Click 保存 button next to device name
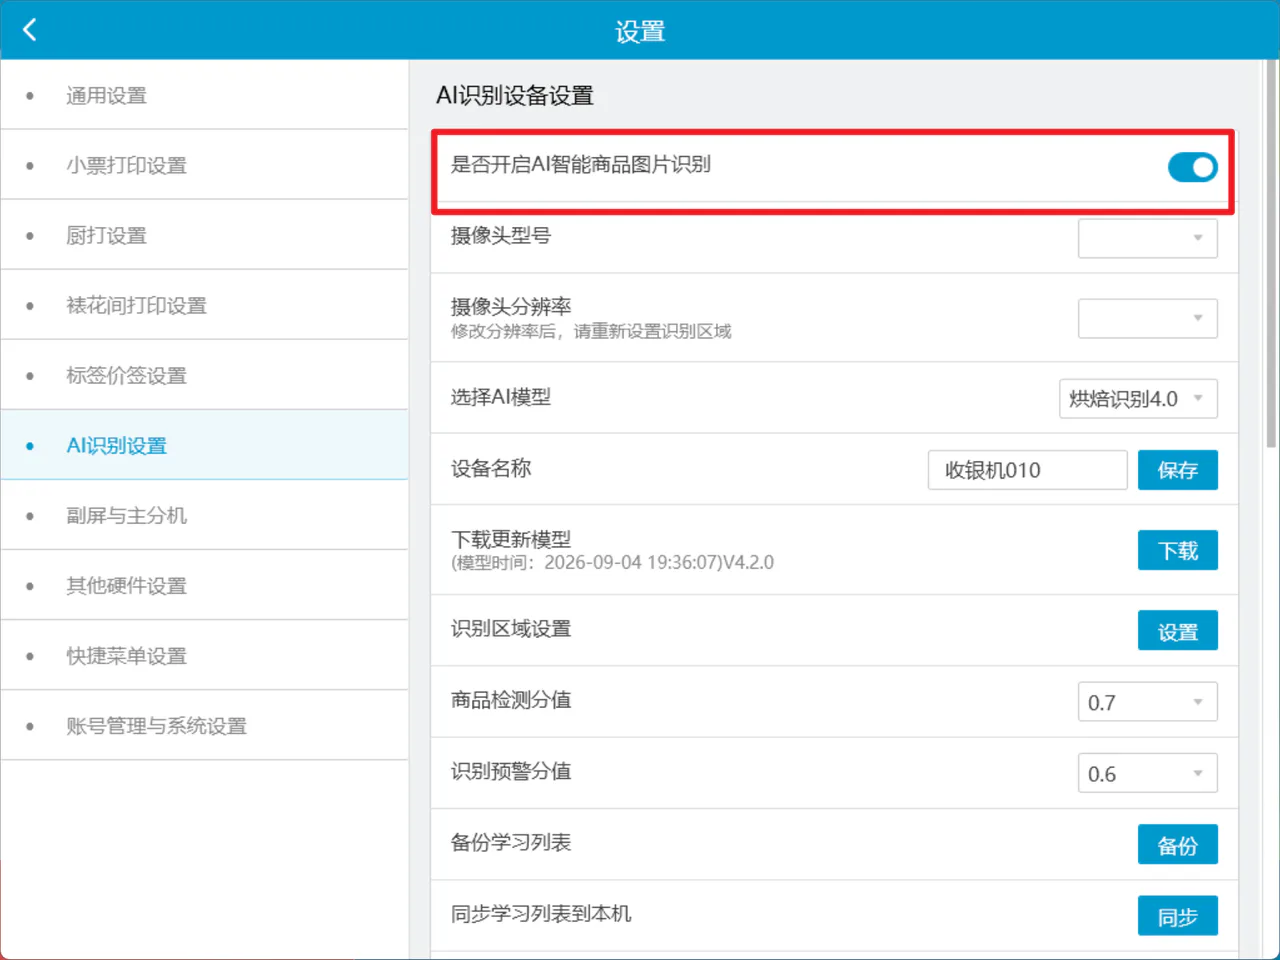The width and height of the screenshot is (1280, 960). (x=1177, y=470)
